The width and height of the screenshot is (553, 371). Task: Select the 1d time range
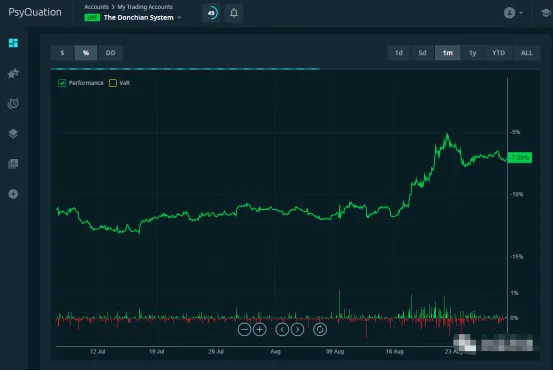(399, 53)
